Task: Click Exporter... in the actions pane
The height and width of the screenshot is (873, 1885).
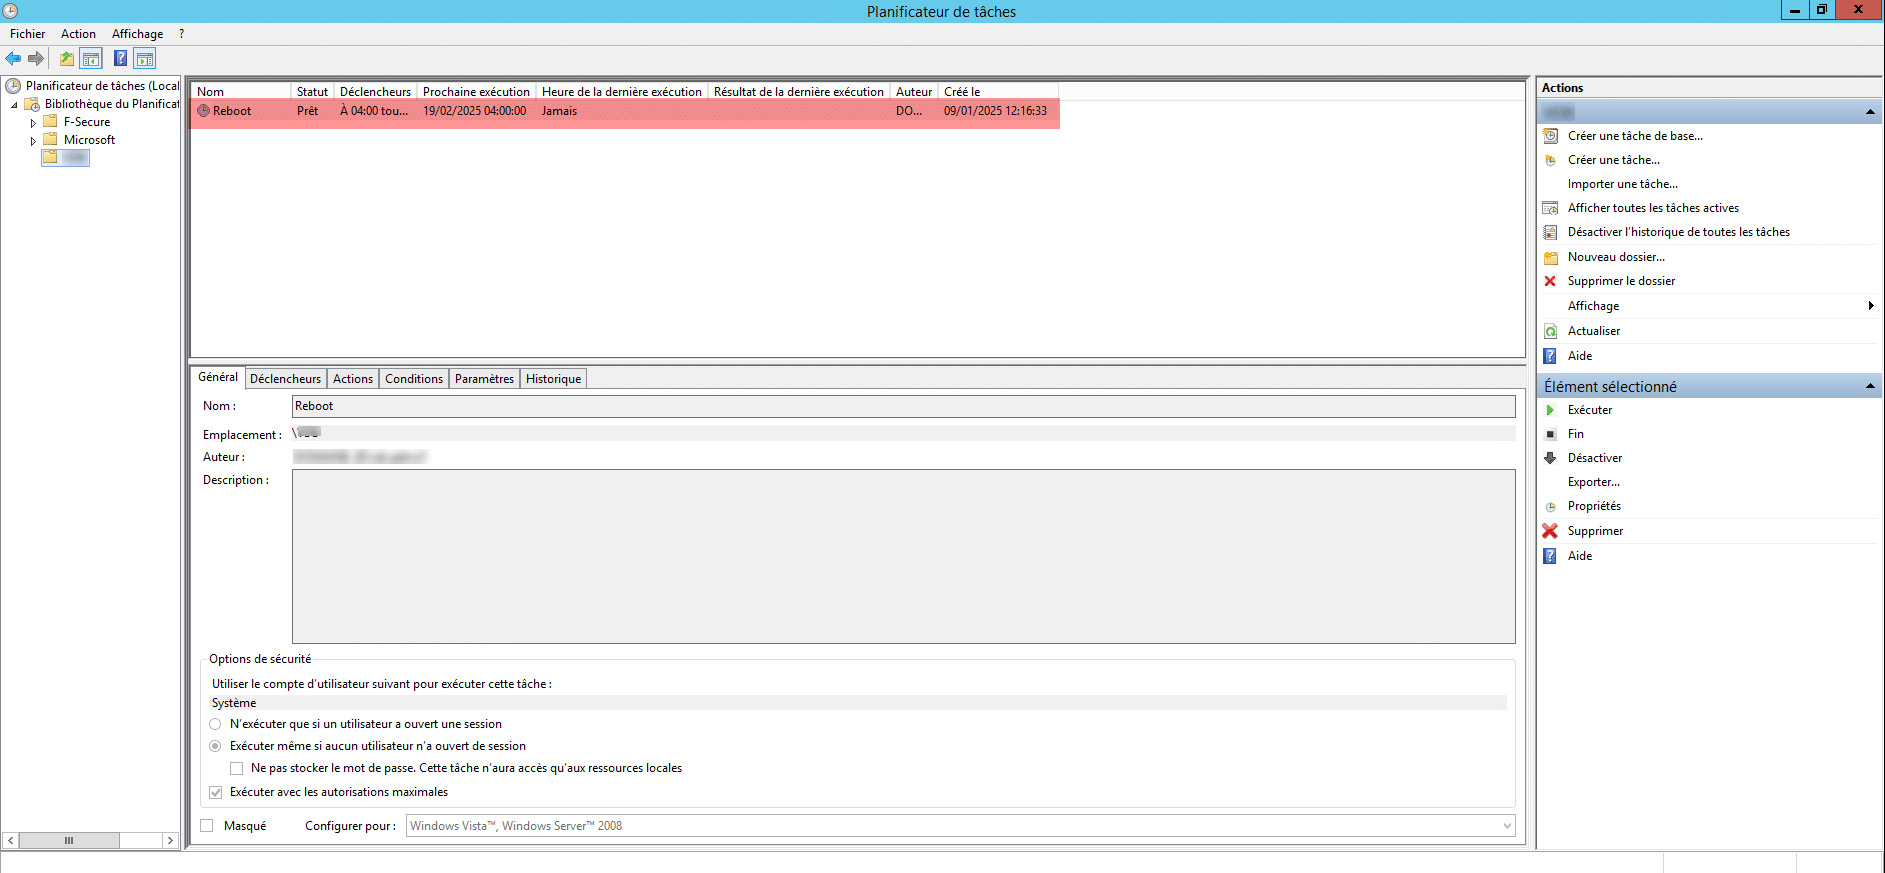Action: 1593,482
